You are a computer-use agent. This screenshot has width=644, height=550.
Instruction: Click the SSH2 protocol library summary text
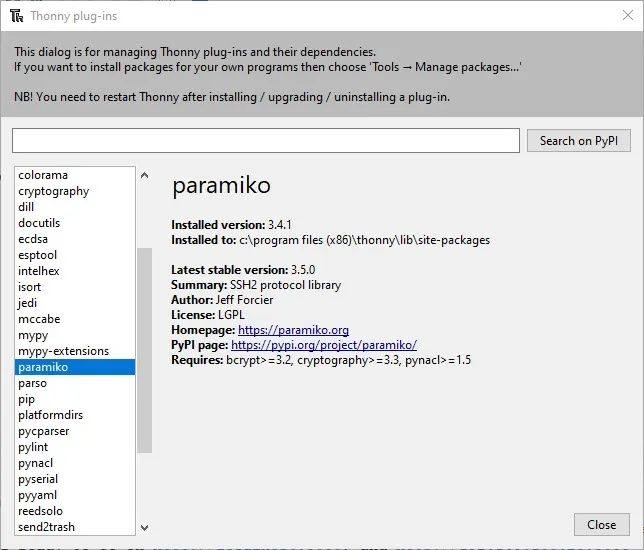285,285
